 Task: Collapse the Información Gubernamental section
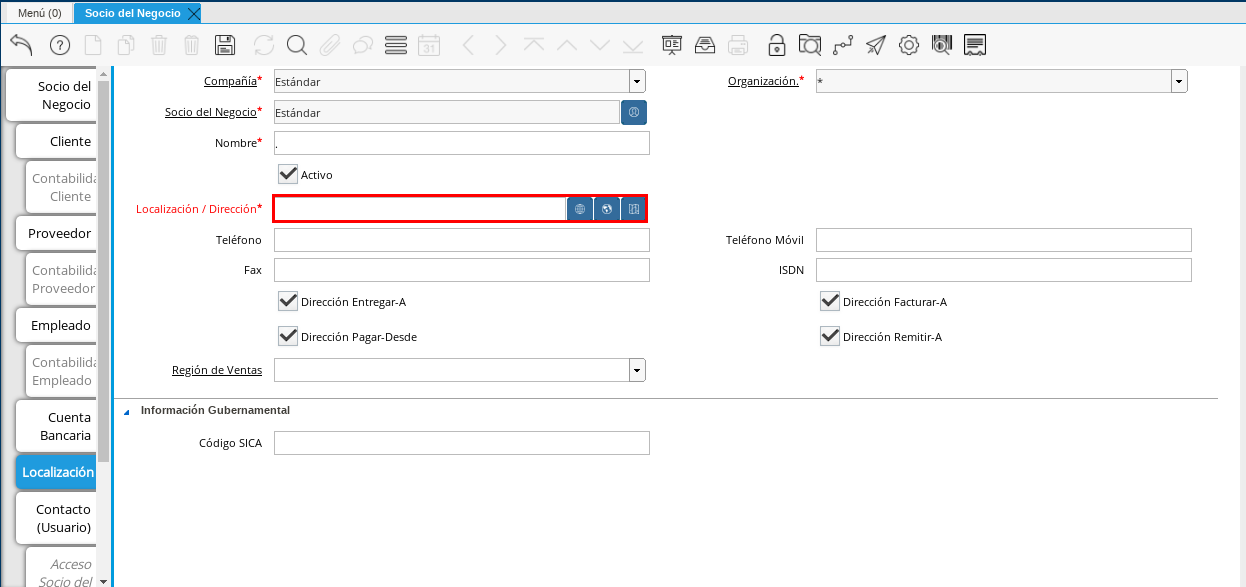[x=127, y=411]
